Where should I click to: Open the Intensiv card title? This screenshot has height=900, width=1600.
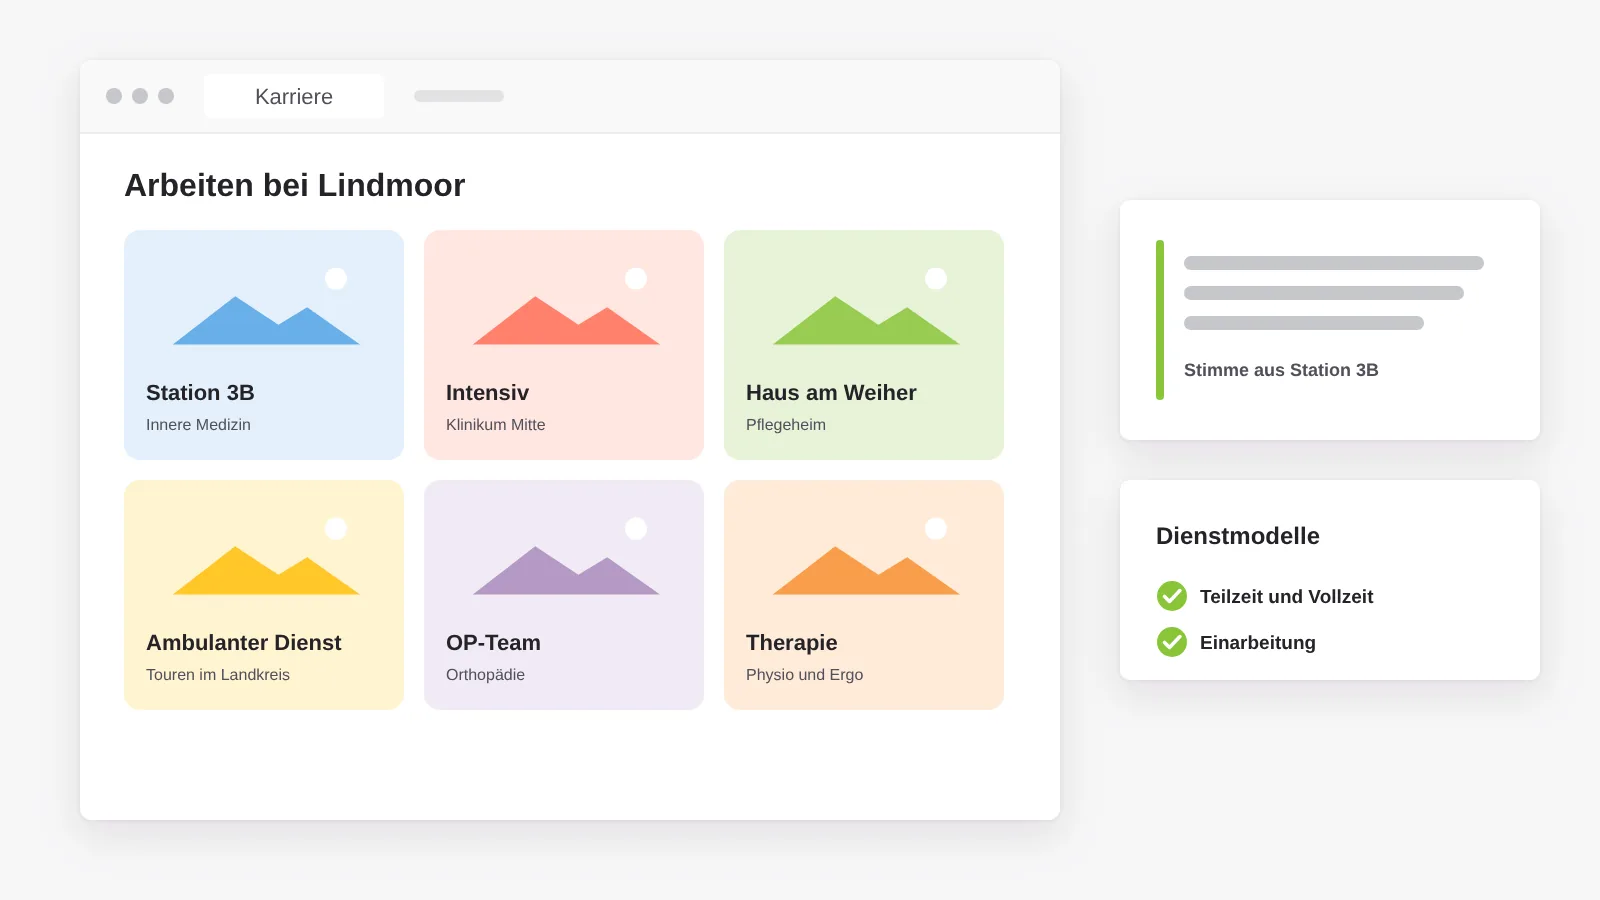click(487, 393)
